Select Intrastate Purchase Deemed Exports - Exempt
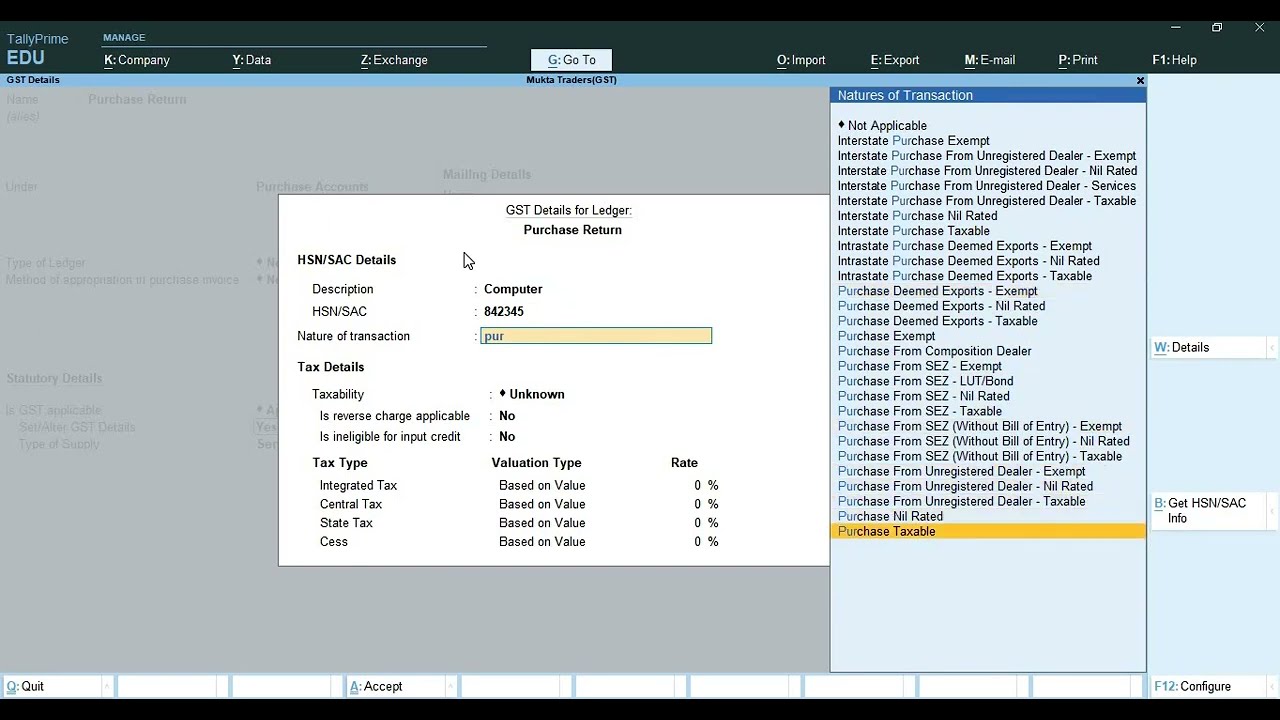Viewport: 1280px width, 720px height. coord(988,246)
